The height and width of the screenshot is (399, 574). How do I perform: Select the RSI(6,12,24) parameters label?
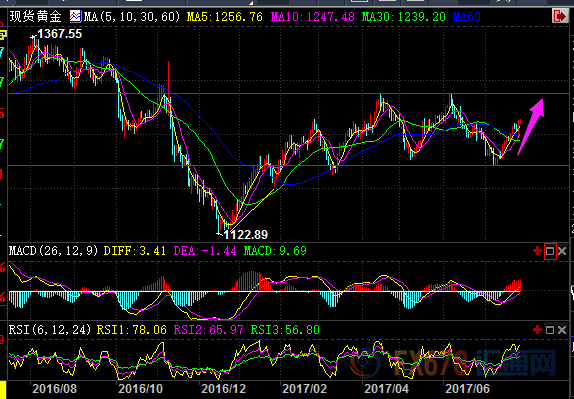coord(50,330)
